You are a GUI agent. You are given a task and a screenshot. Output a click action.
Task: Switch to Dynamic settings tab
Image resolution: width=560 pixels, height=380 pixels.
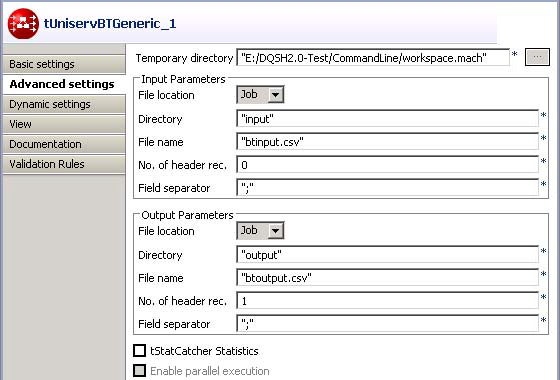click(x=64, y=104)
